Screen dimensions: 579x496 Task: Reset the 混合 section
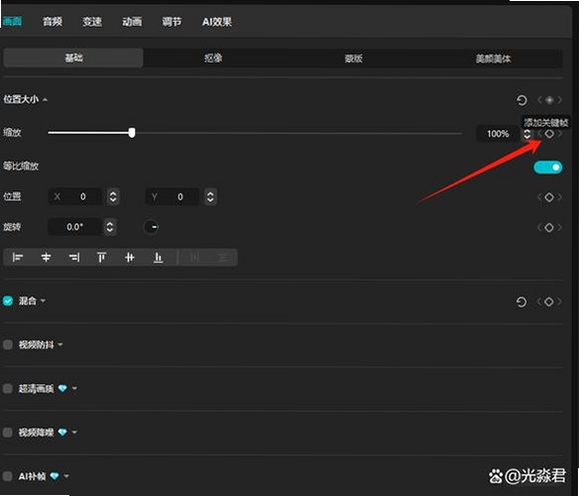(521, 302)
